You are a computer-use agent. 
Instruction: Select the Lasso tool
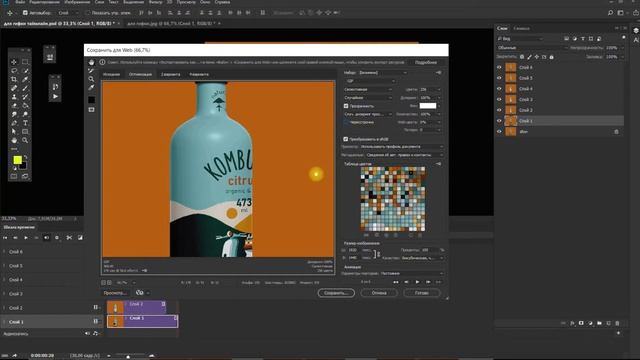(14, 71)
